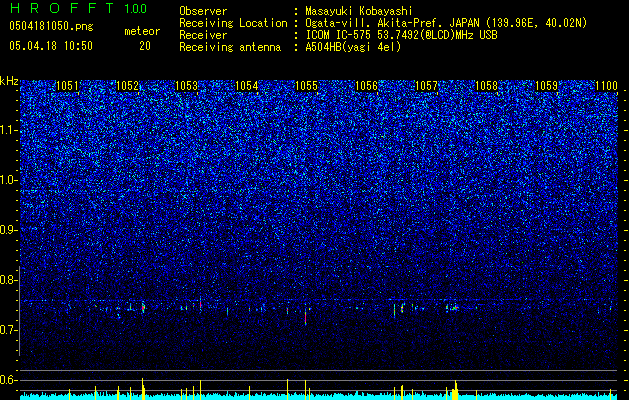Click the meteor count label
Viewport: 629px width, 400px height.
(142, 31)
